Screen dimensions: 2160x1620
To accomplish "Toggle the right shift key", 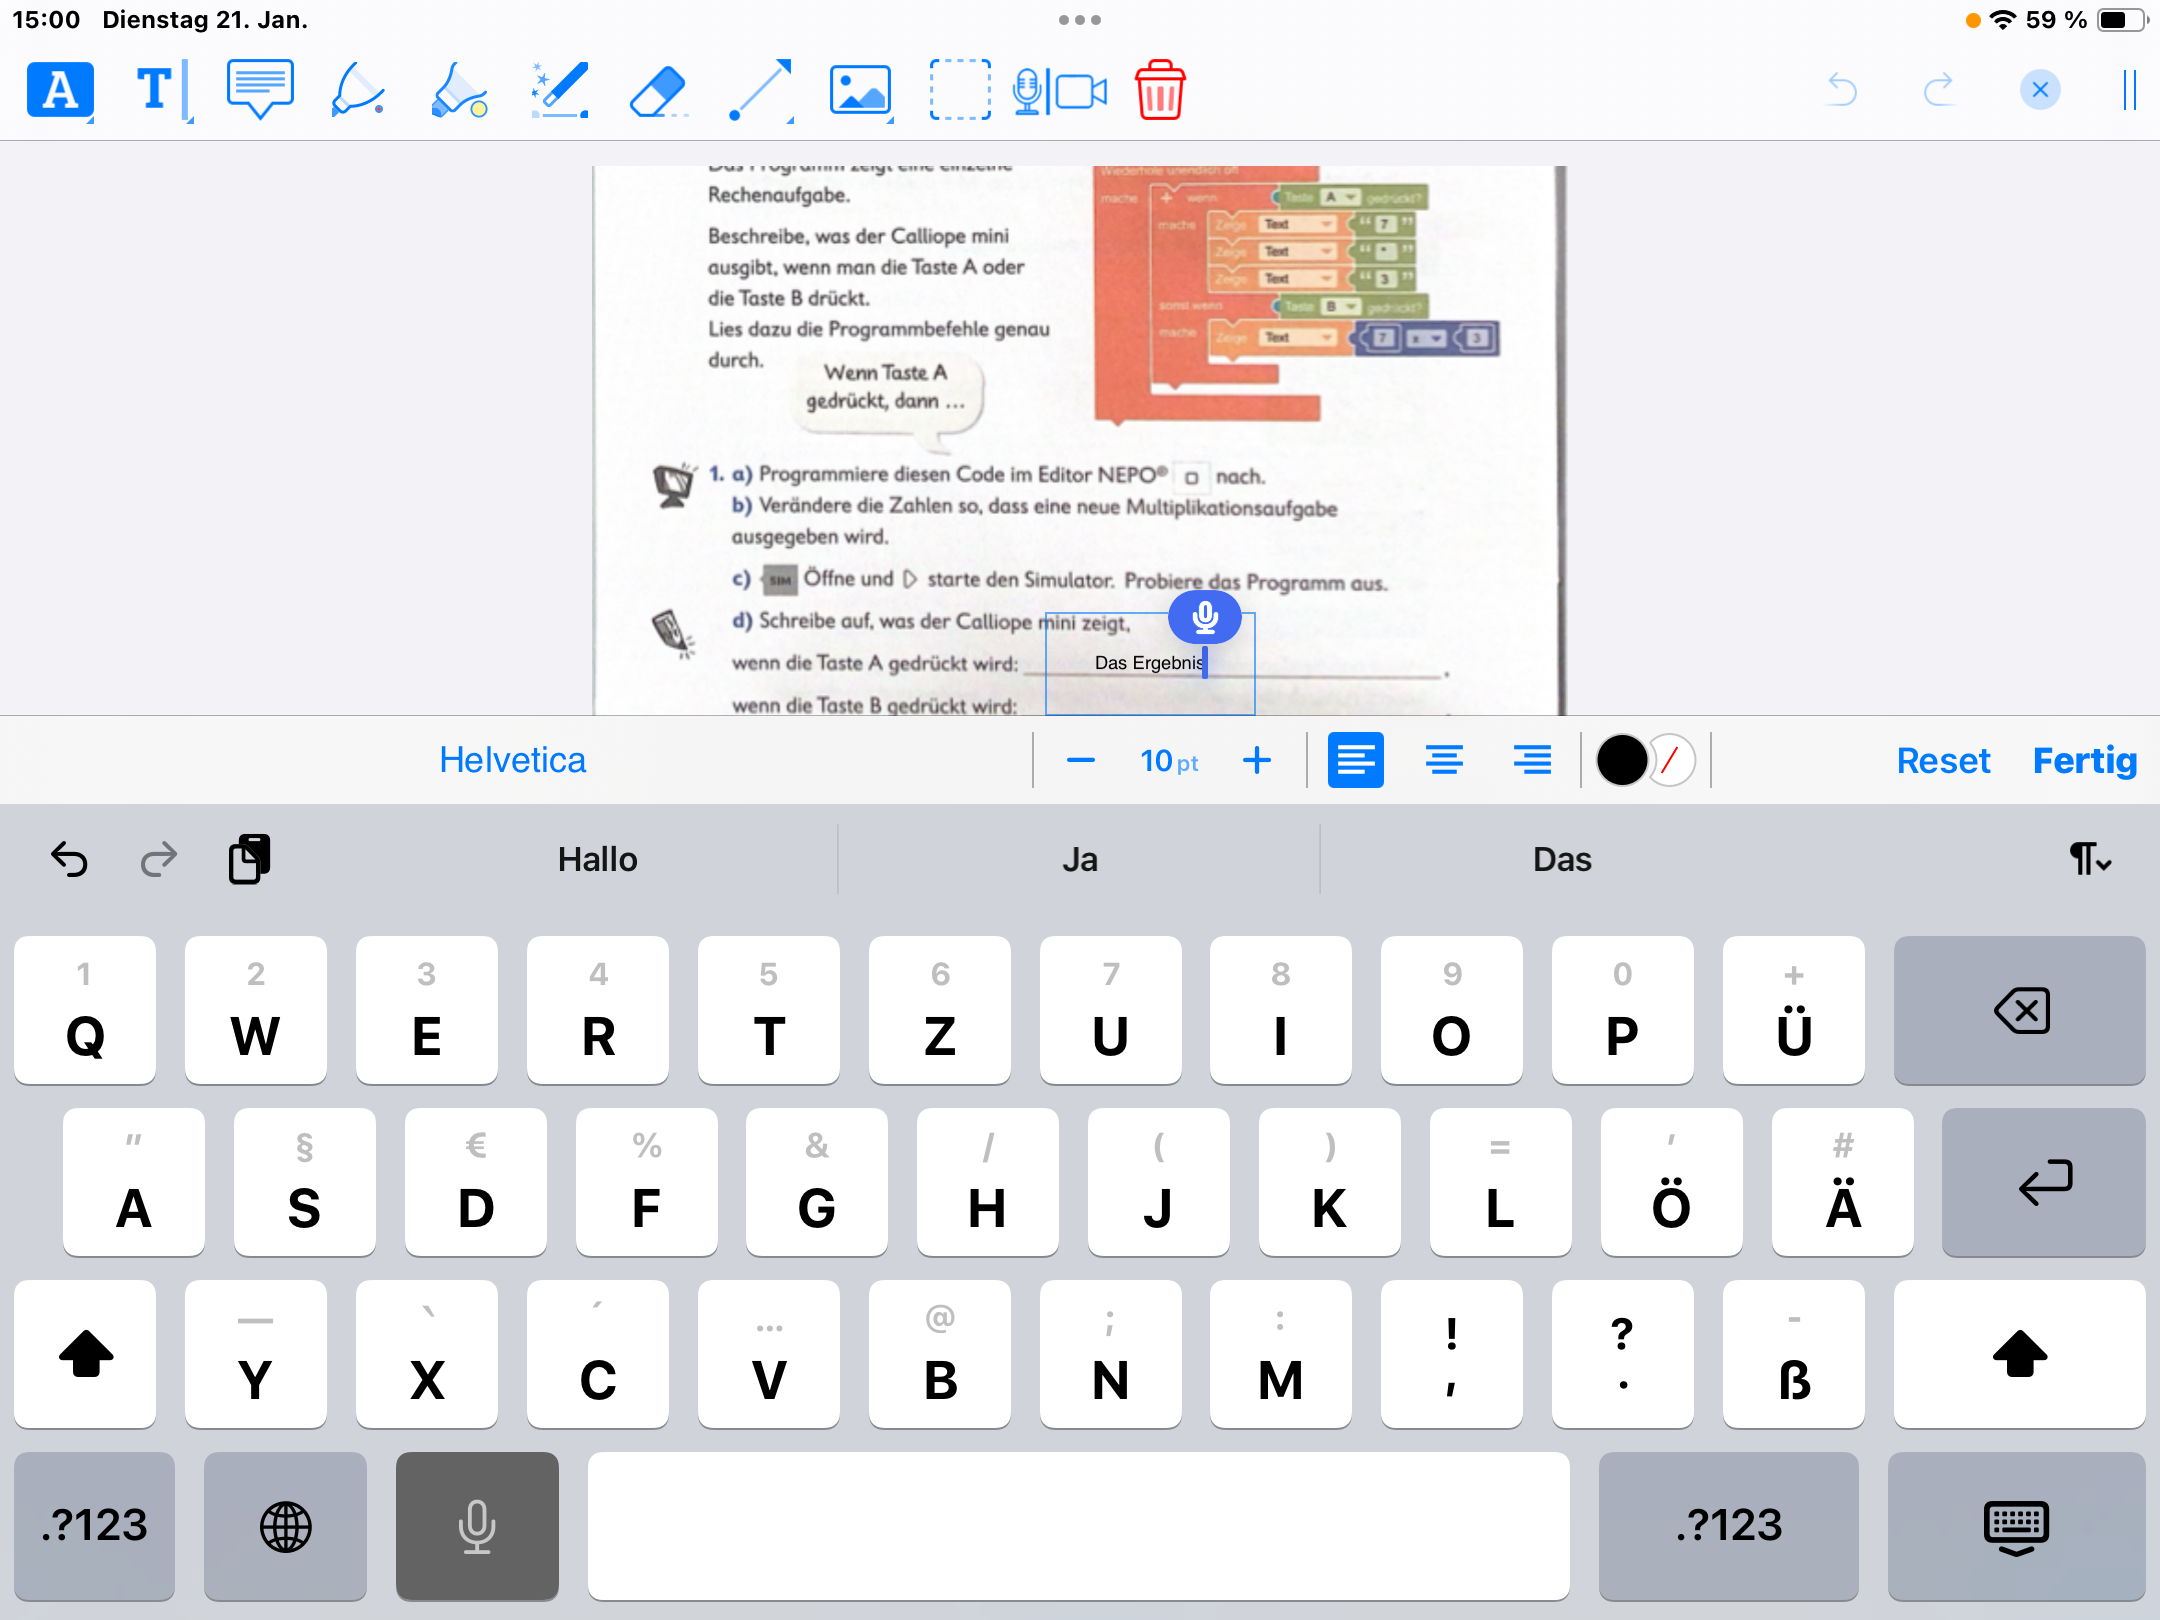I will pos(2019,1355).
